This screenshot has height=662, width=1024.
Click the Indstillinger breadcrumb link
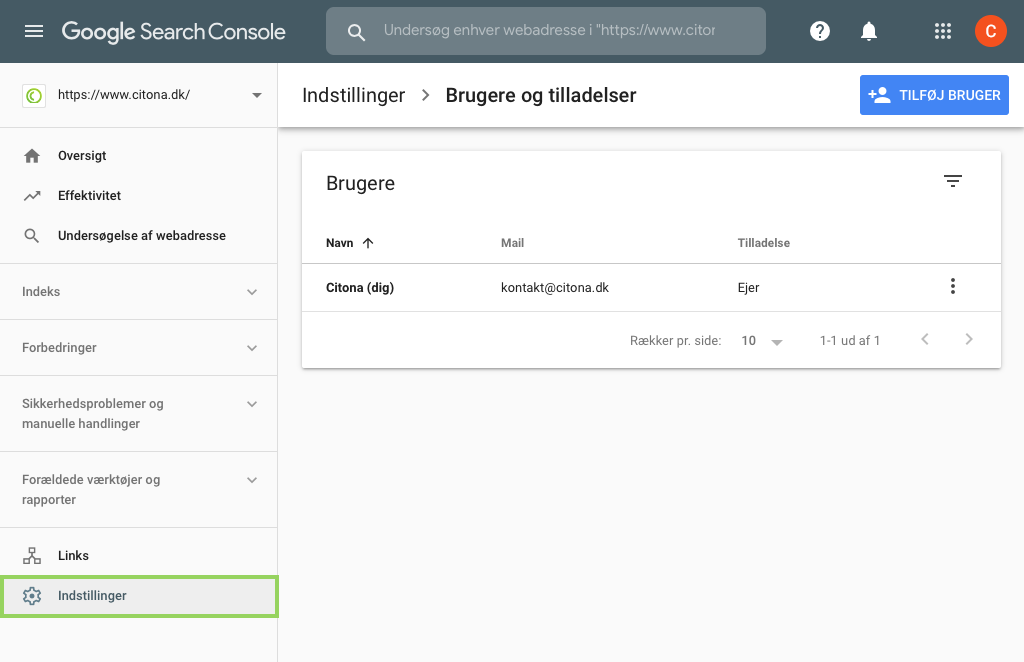(353, 95)
